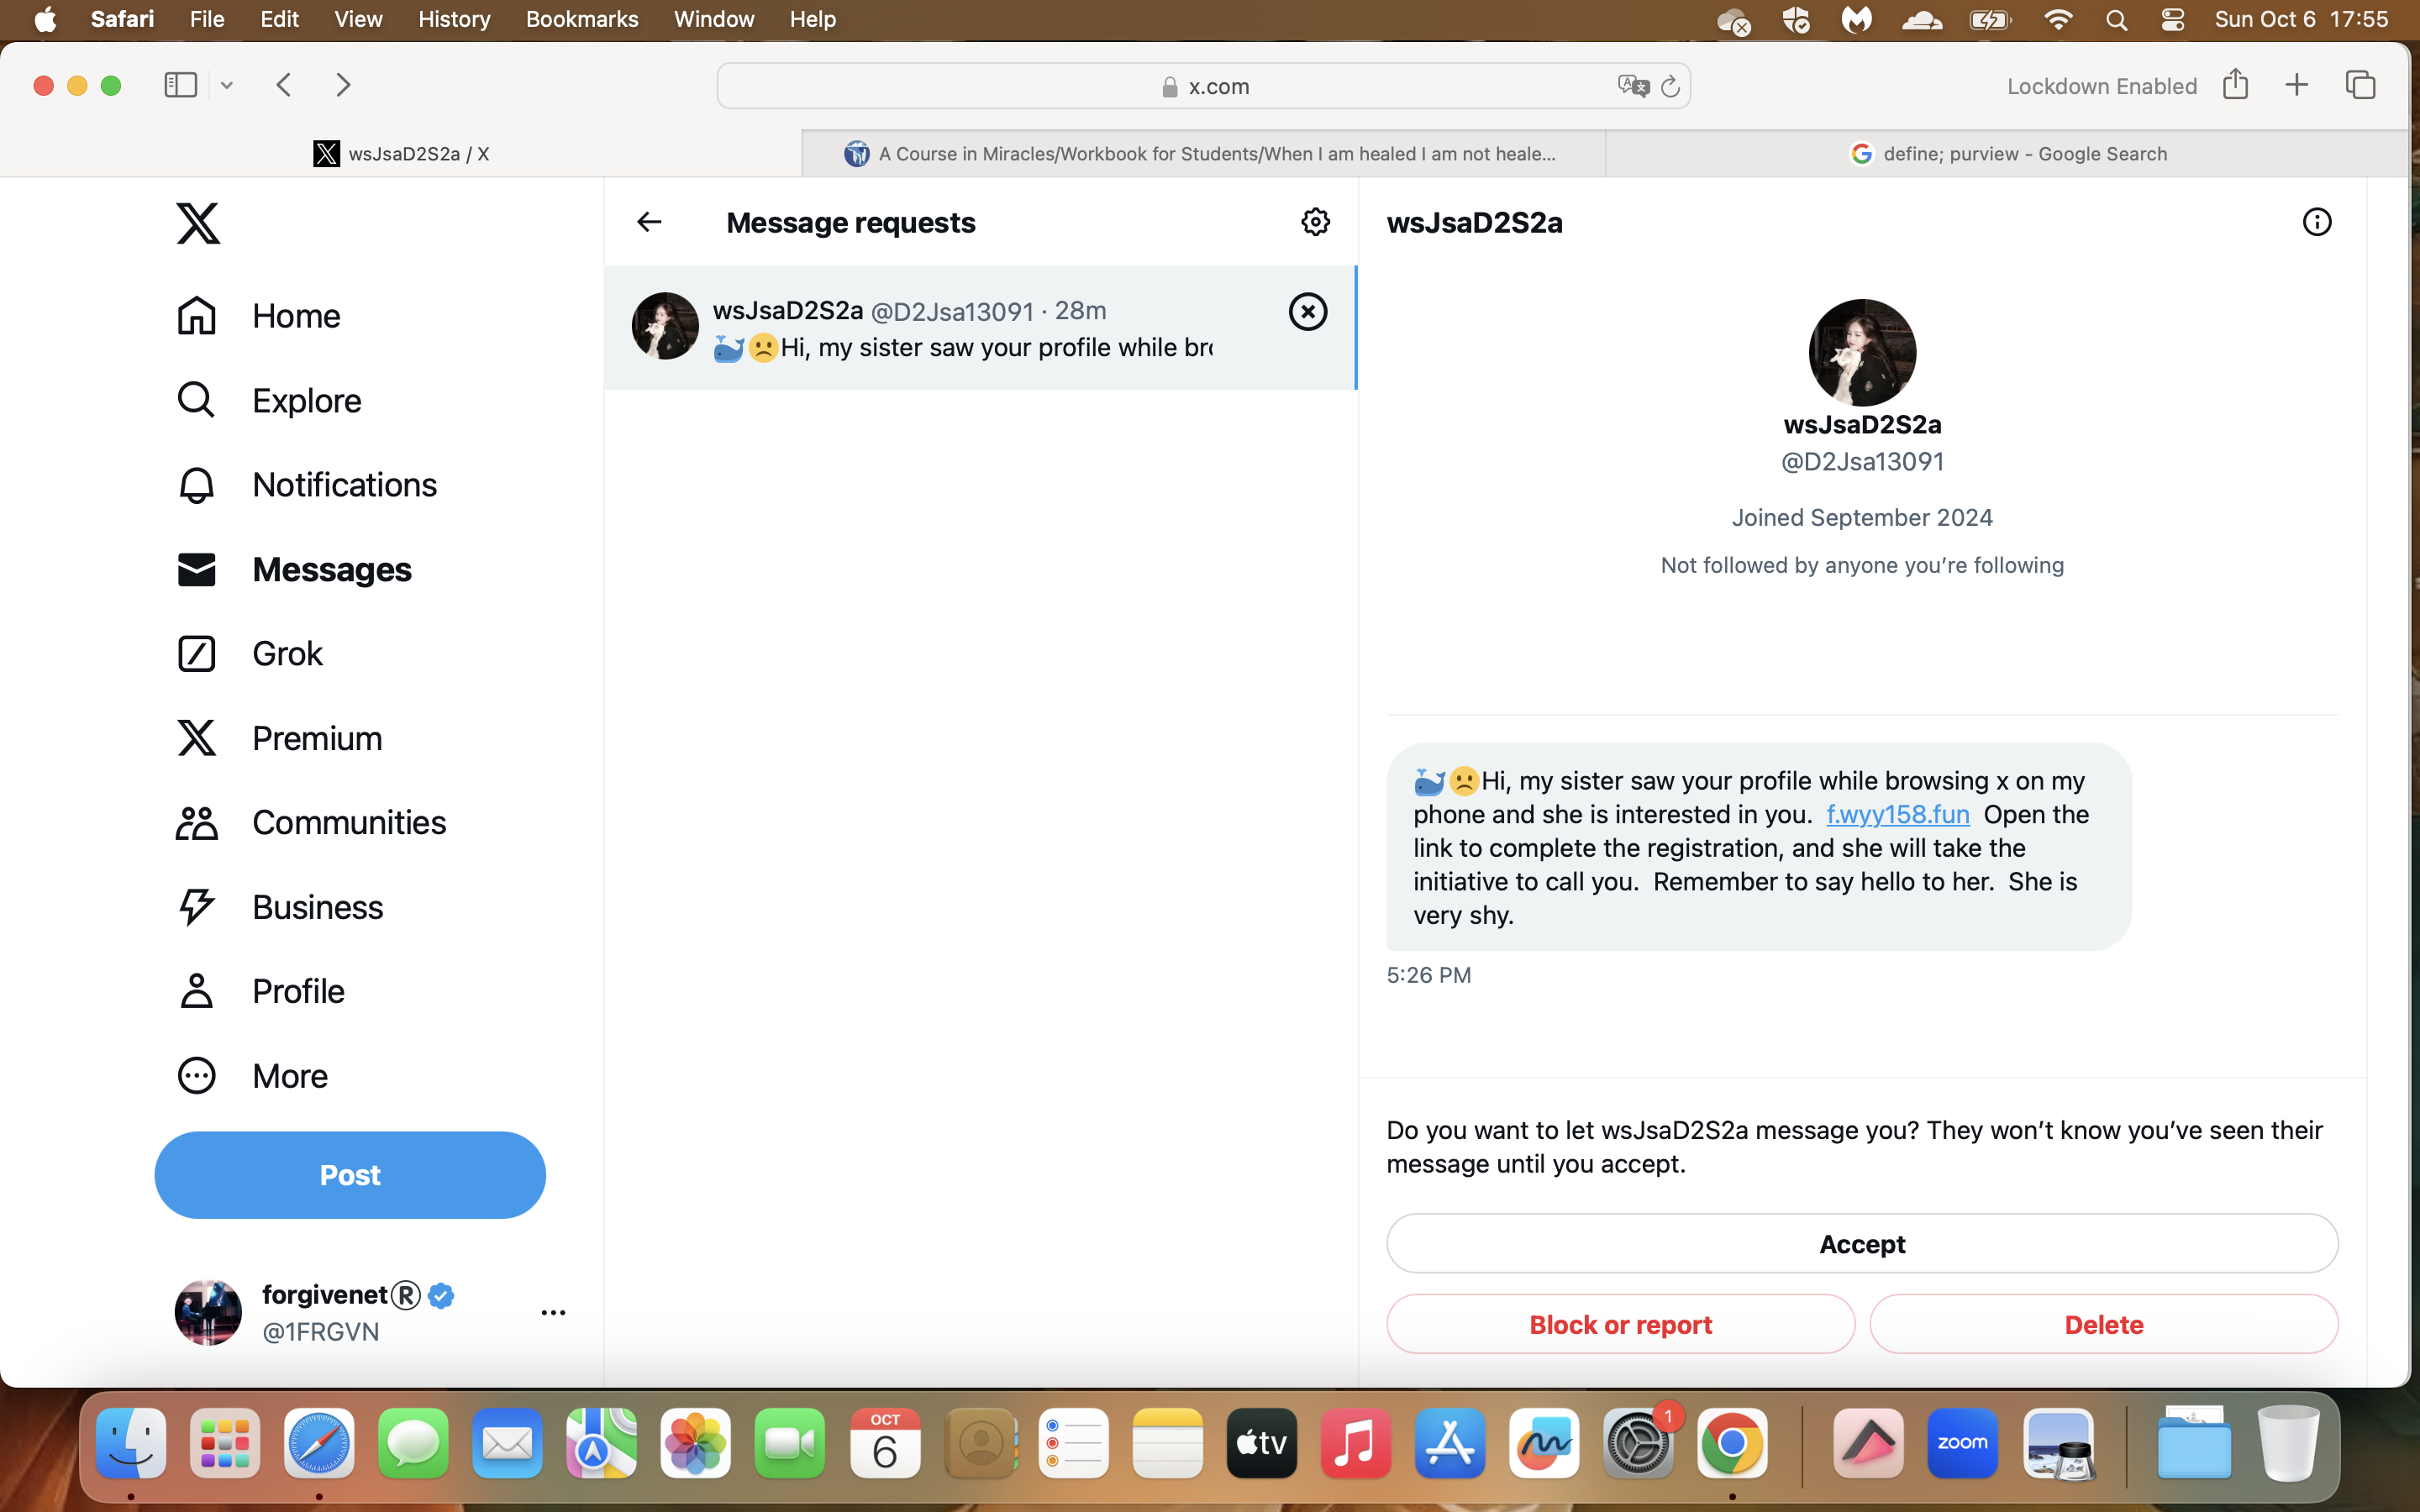Expand the sidebar tab group dropdown arrow
This screenshot has width=2420, height=1512.
pyautogui.click(x=227, y=86)
